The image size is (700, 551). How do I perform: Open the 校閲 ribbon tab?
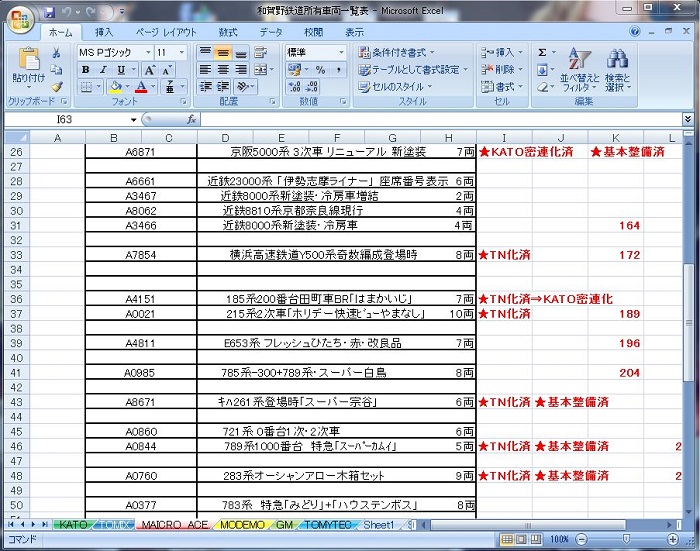coord(313,32)
